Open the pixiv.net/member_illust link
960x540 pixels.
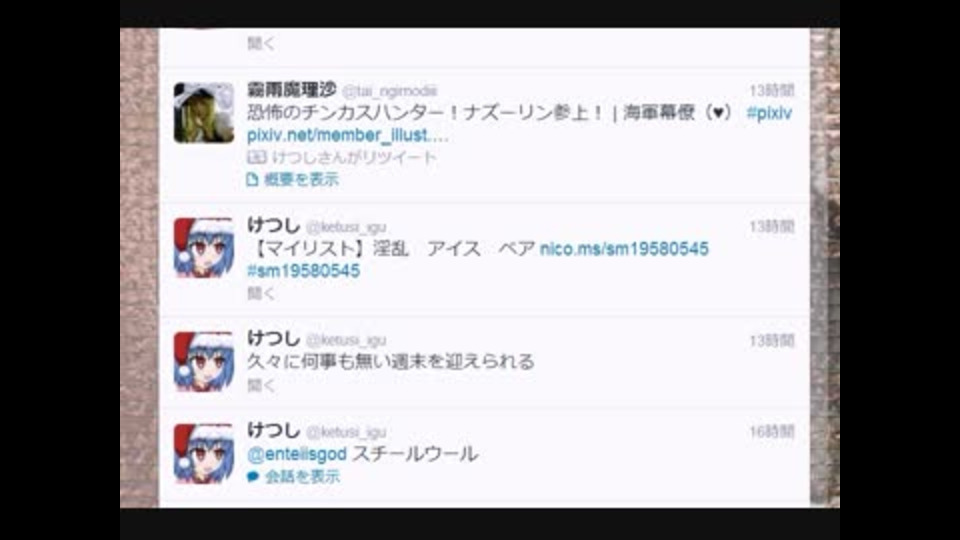tap(347, 135)
